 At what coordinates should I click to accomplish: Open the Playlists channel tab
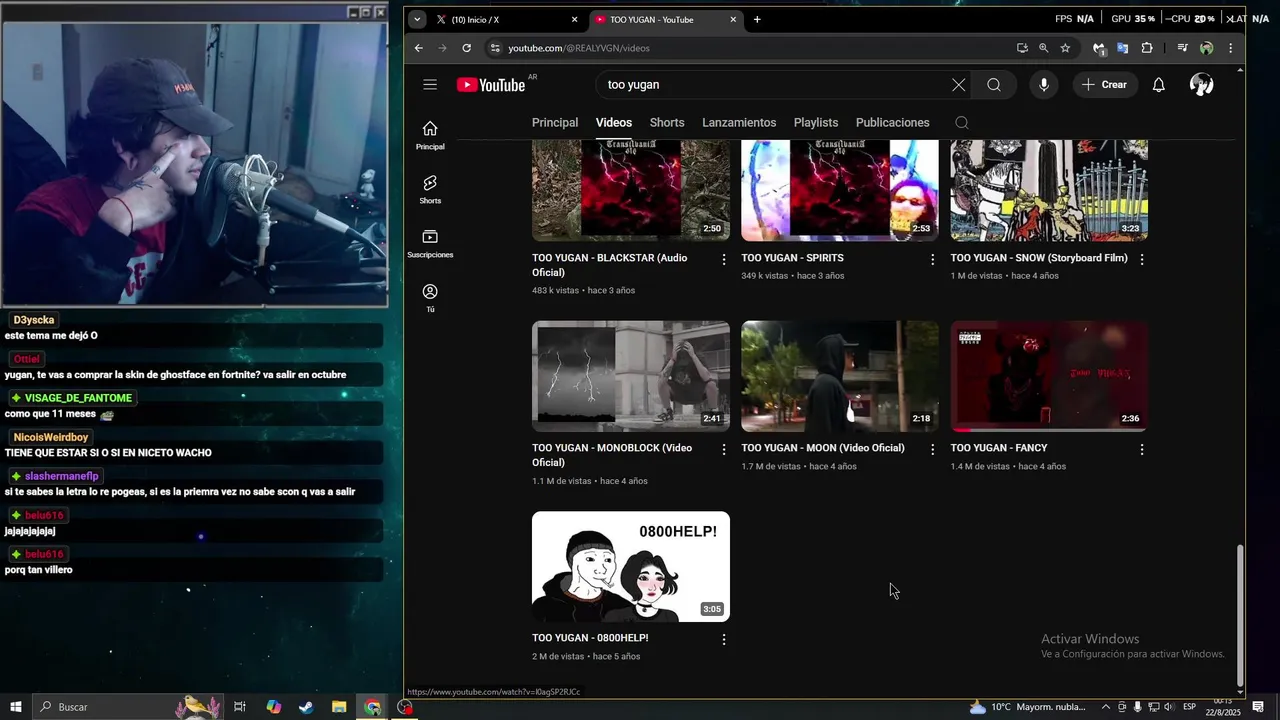816,123
